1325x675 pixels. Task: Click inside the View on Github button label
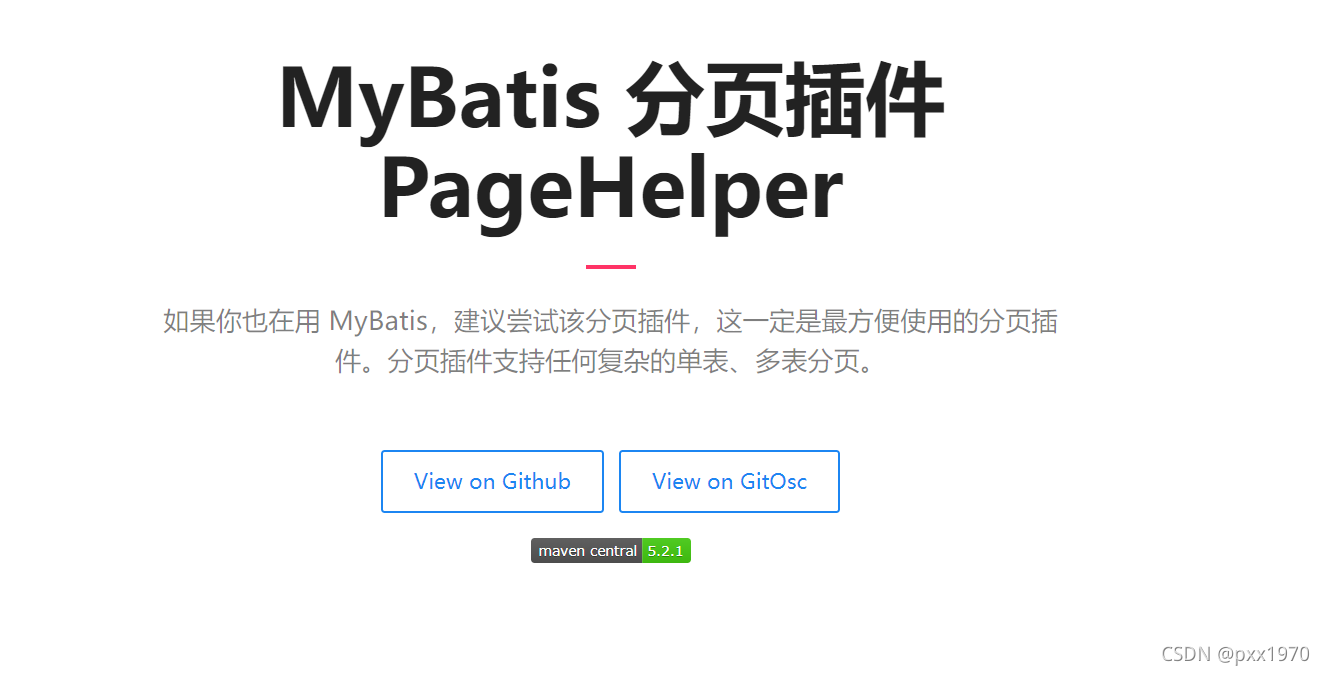coord(492,481)
